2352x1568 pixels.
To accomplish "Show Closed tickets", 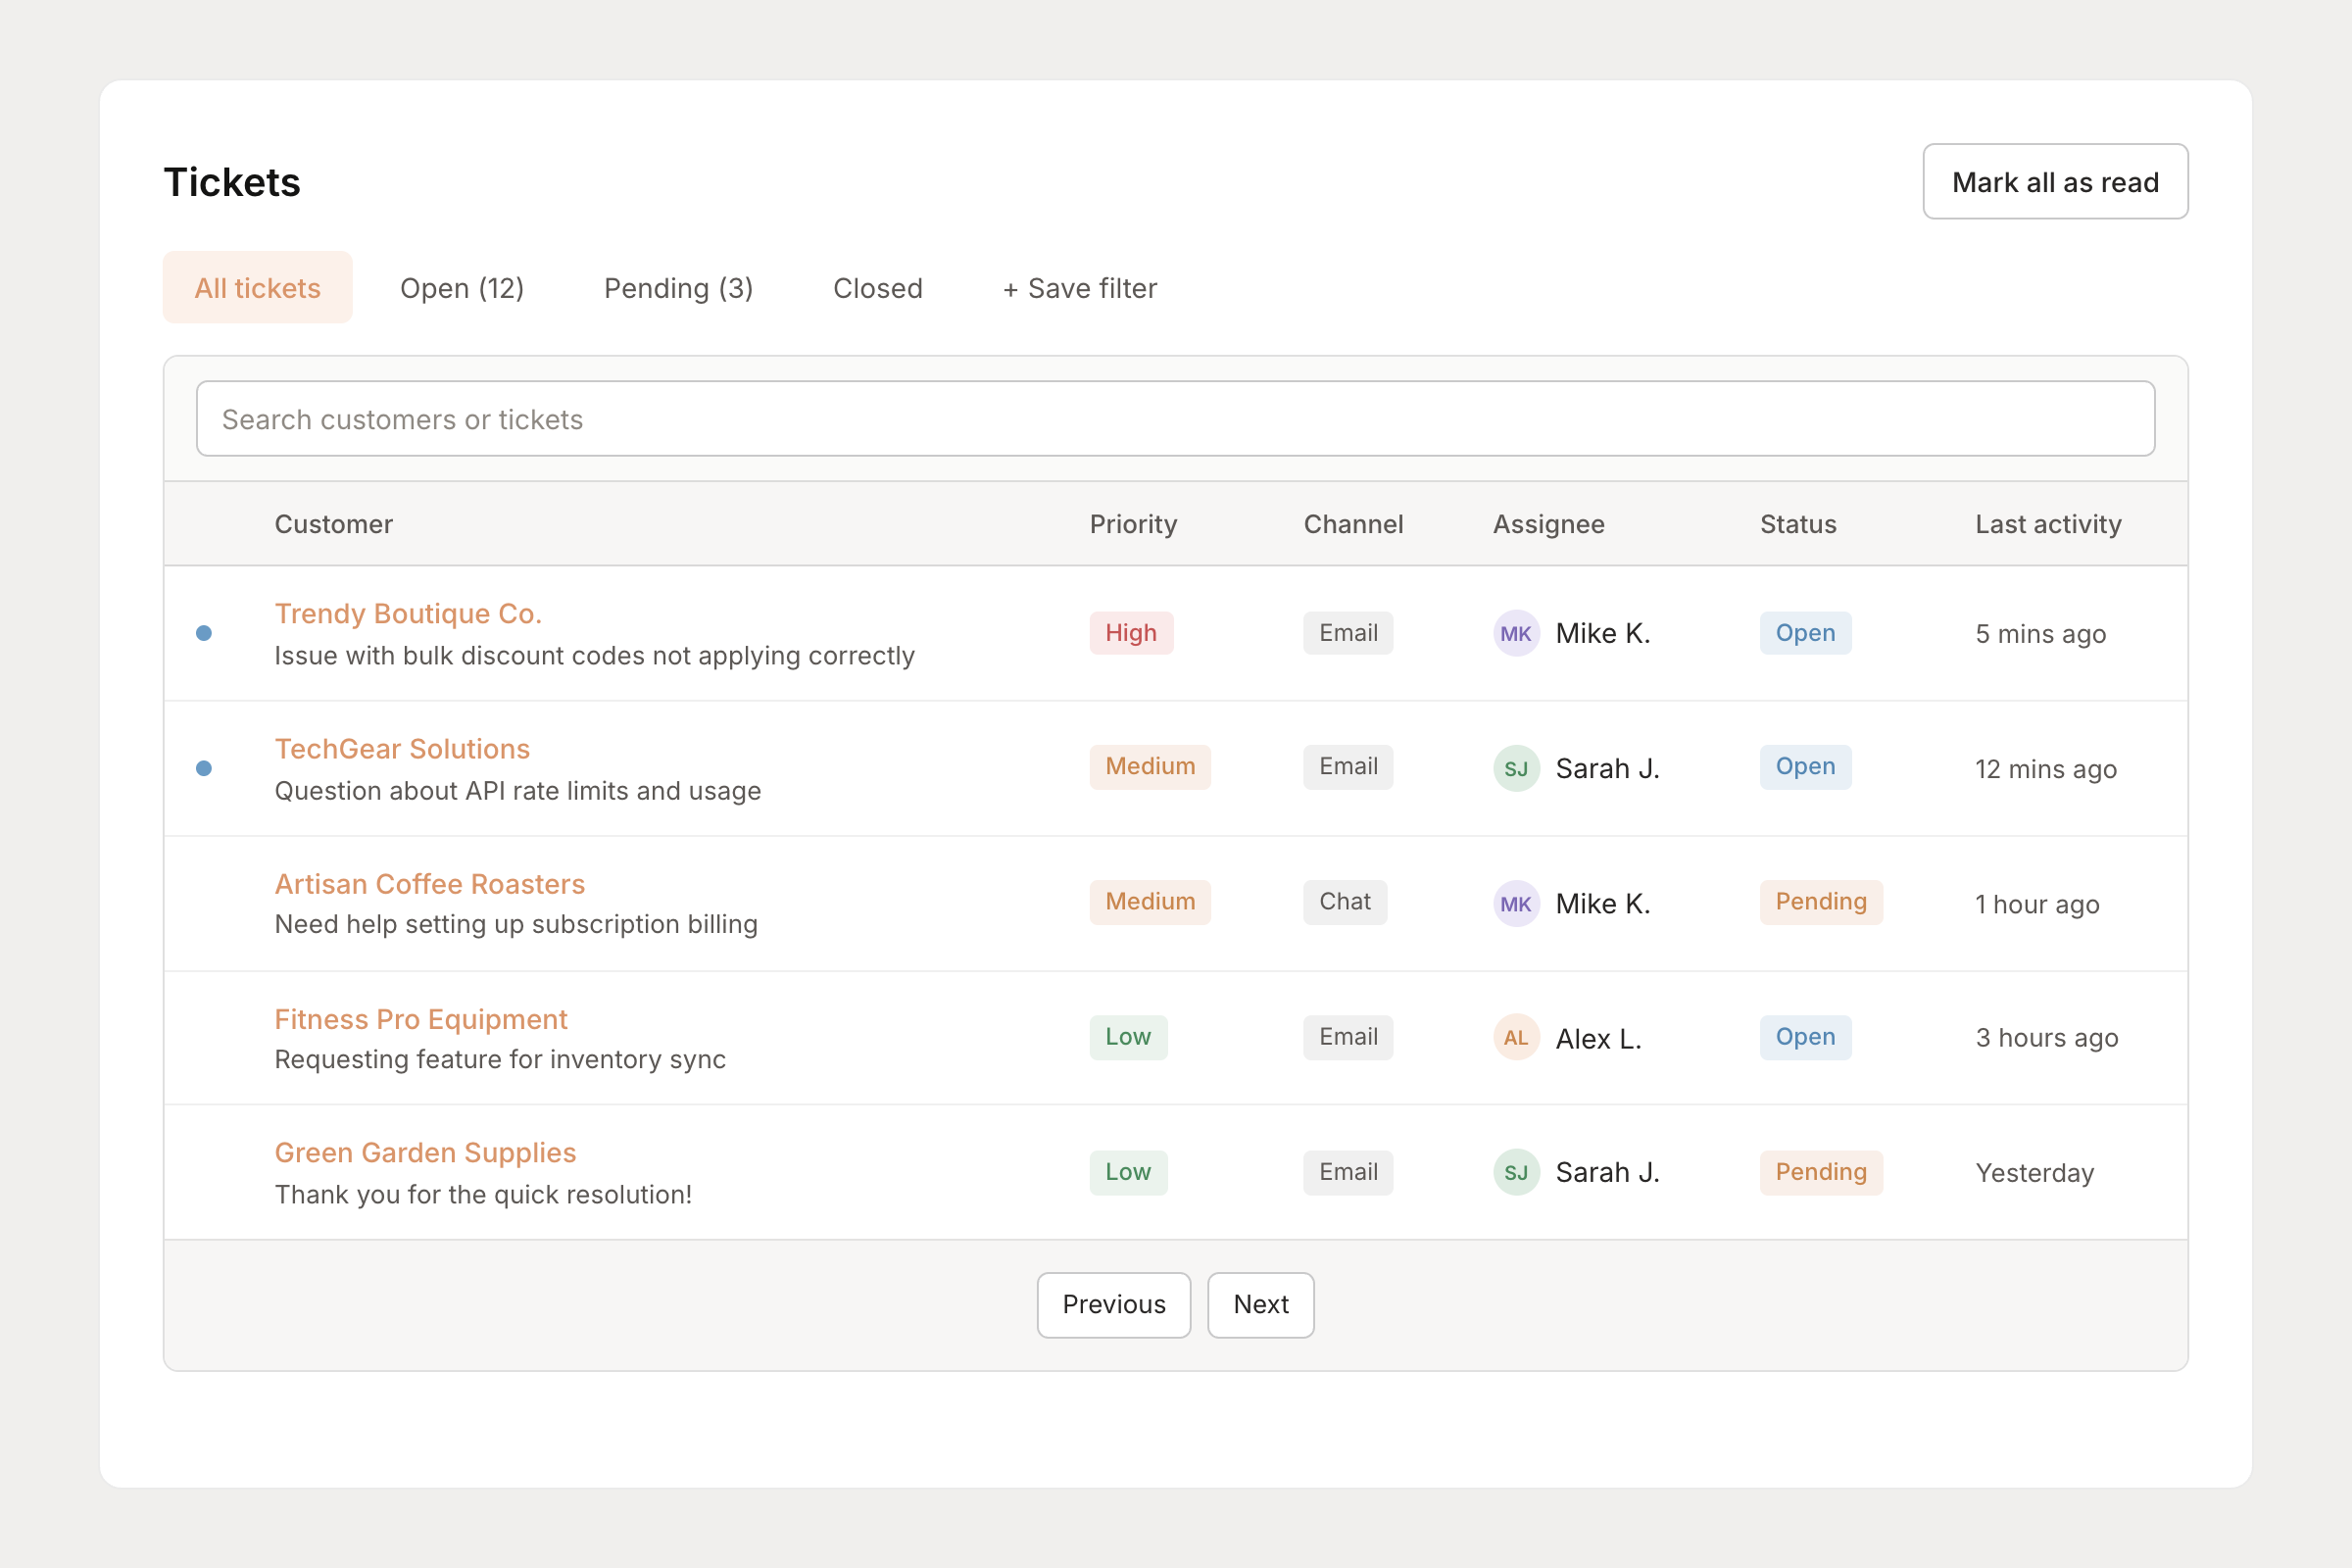I will [x=877, y=288].
